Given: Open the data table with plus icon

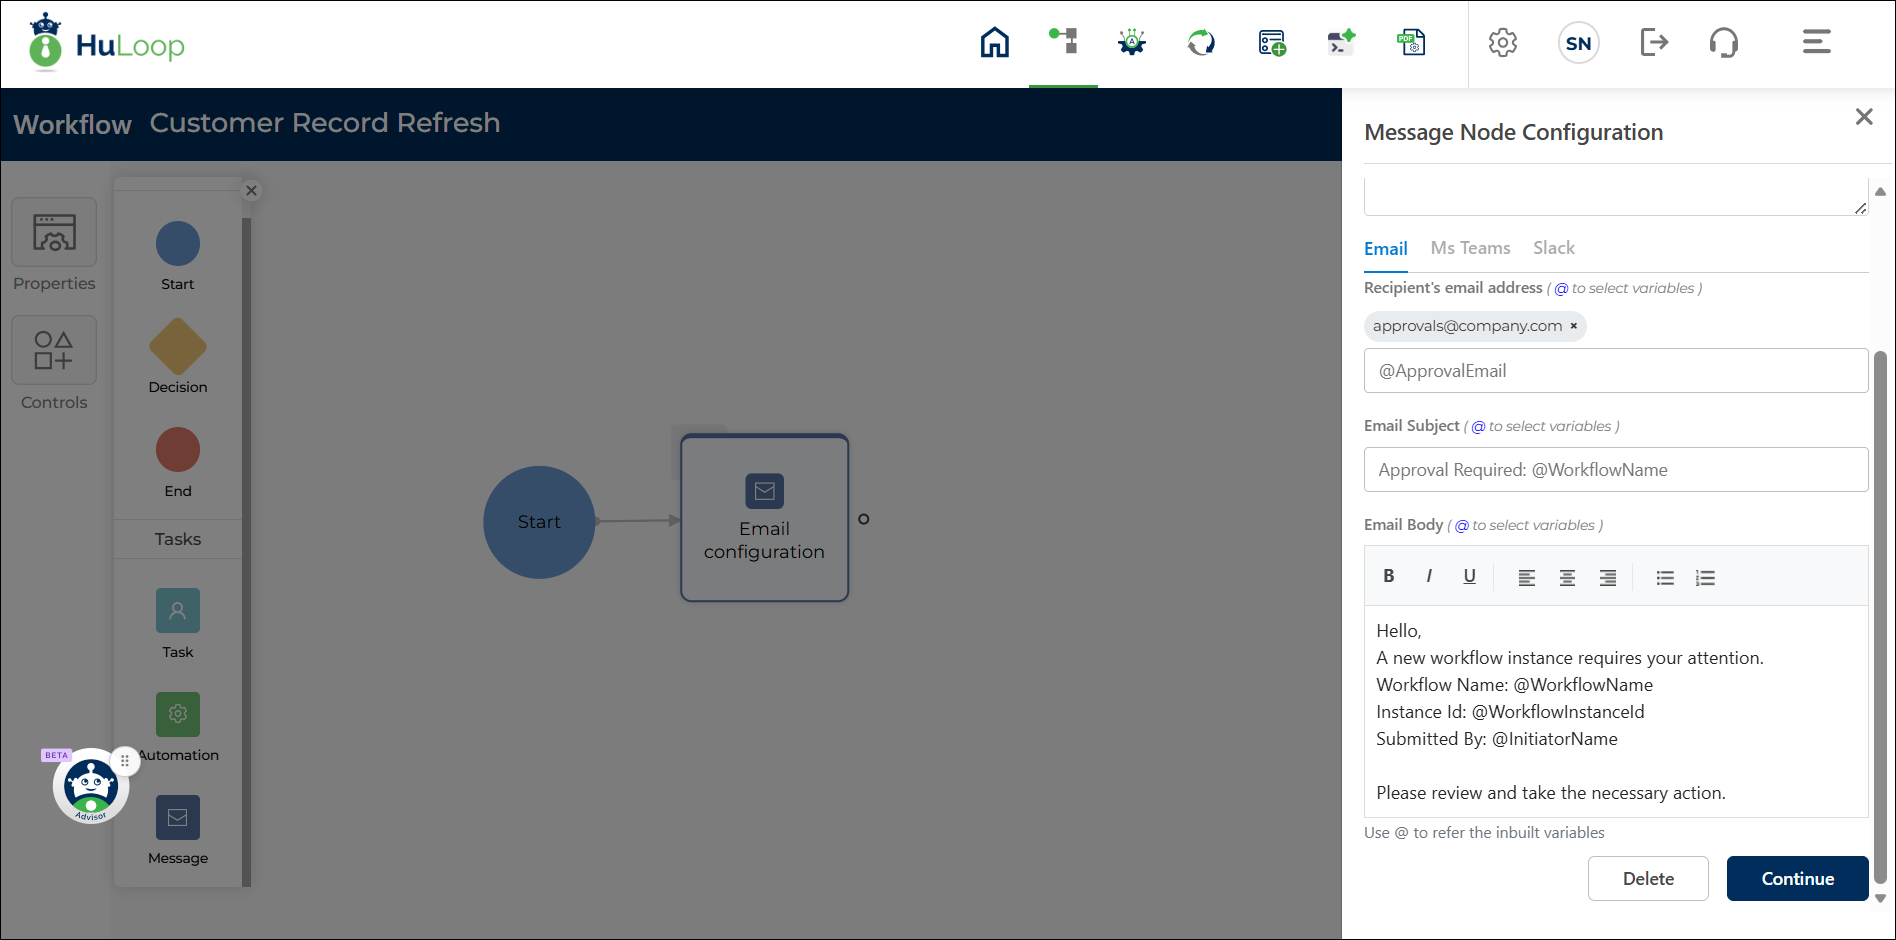Looking at the screenshot, I should 1271,42.
